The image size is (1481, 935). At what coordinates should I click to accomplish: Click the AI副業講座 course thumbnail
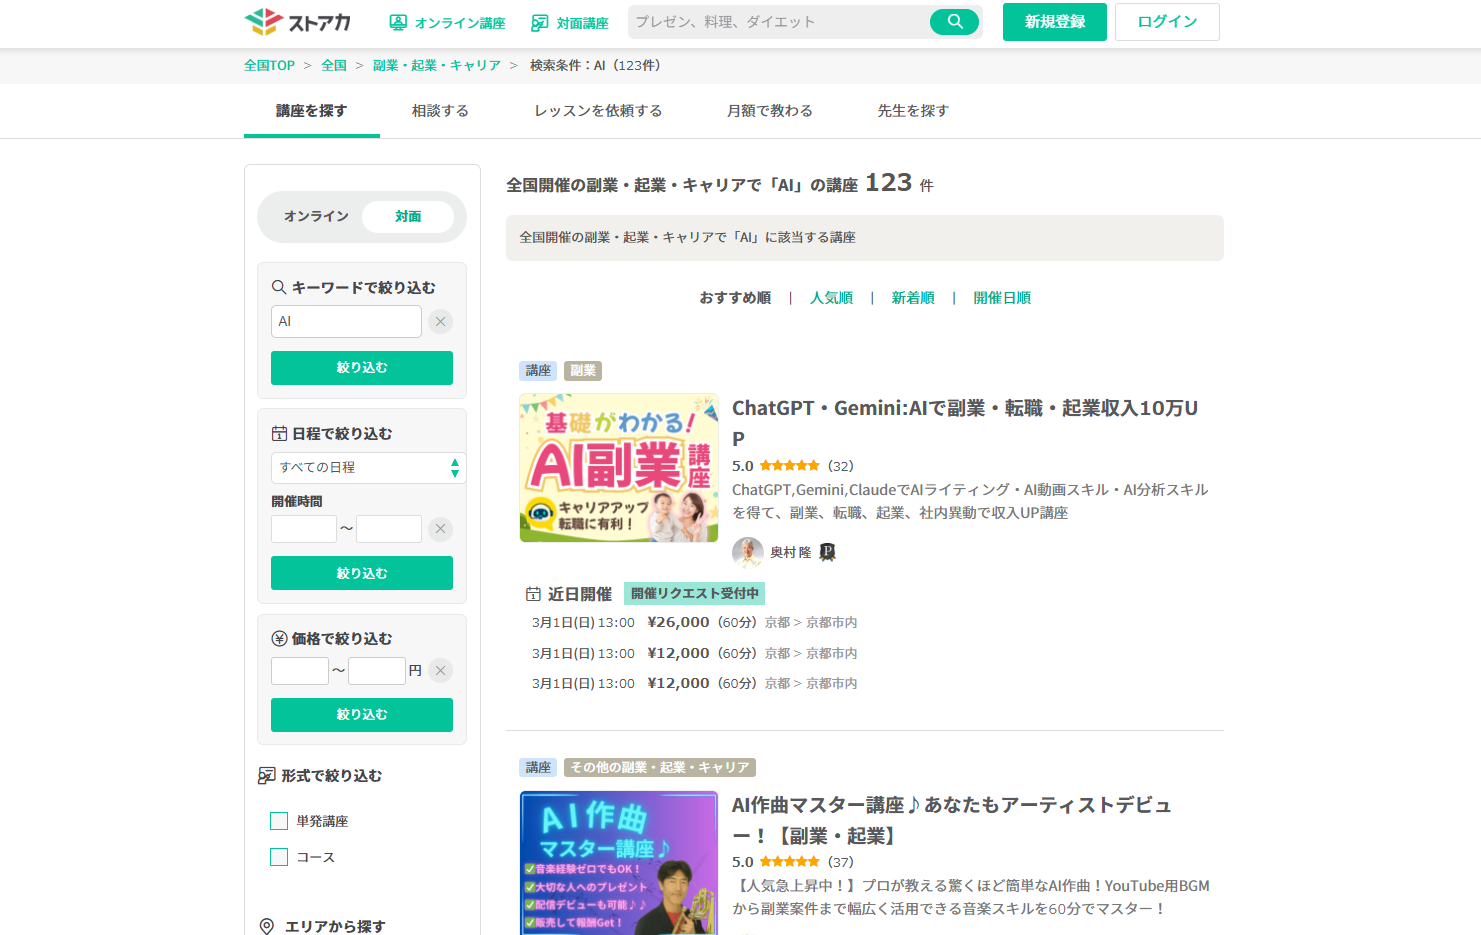(618, 467)
